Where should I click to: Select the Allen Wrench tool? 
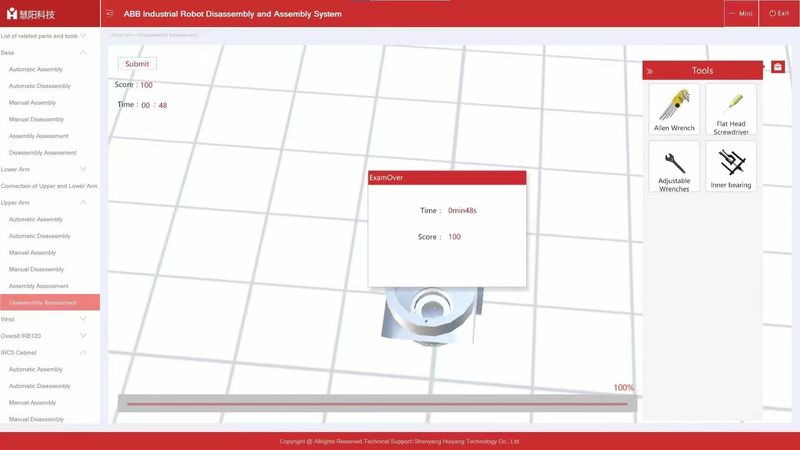pos(674,110)
